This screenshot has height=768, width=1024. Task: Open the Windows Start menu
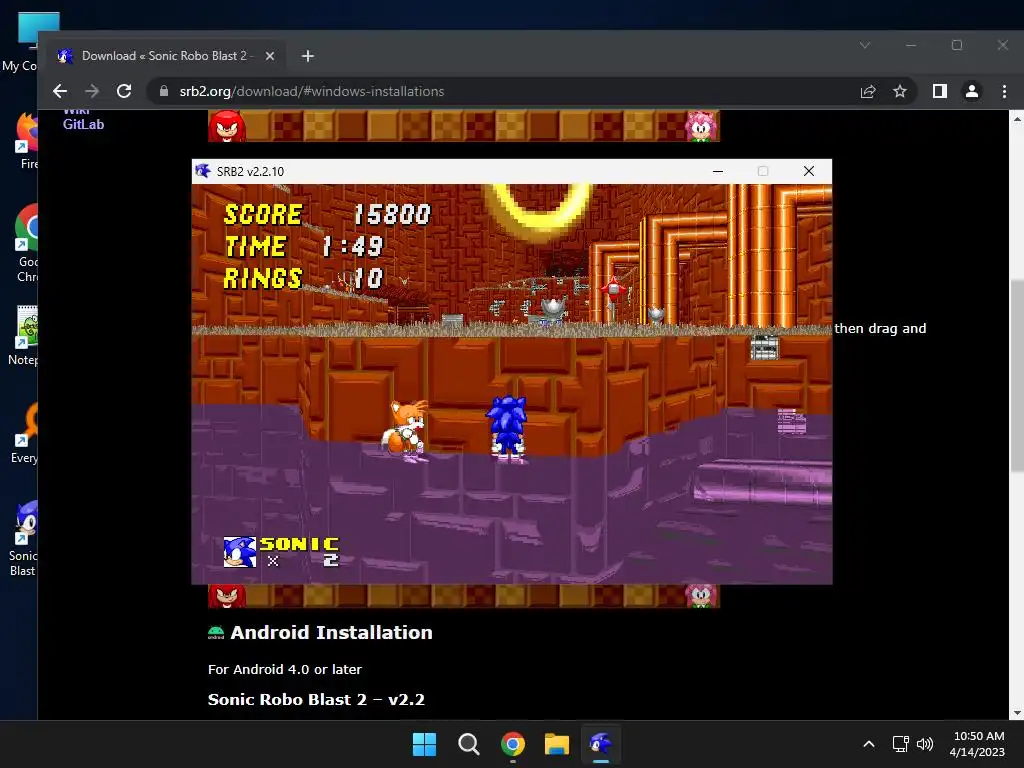tap(424, 744)
